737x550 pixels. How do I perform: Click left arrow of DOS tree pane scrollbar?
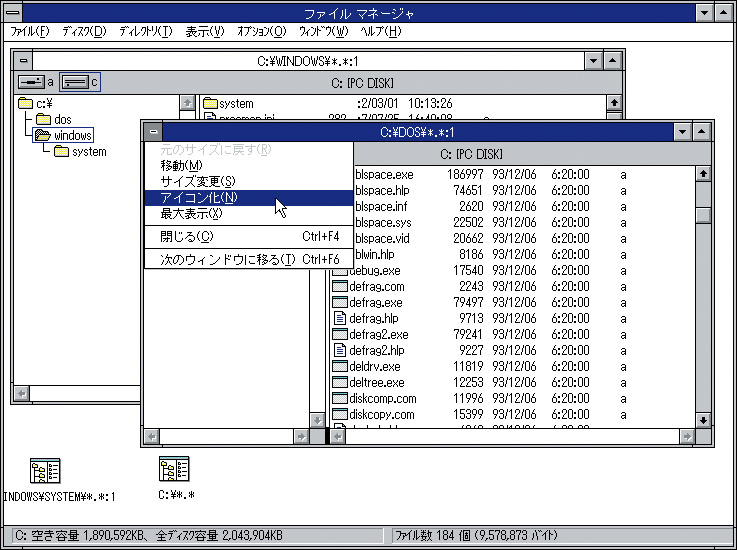pos(152,437)
